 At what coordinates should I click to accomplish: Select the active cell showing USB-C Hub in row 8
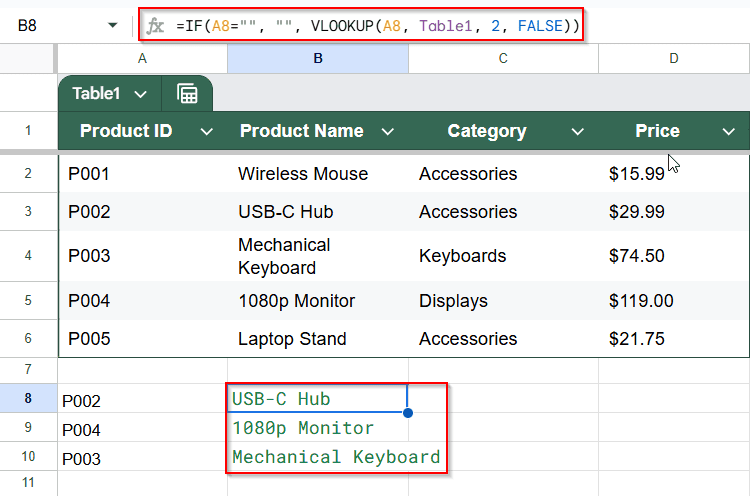[318, 398]
